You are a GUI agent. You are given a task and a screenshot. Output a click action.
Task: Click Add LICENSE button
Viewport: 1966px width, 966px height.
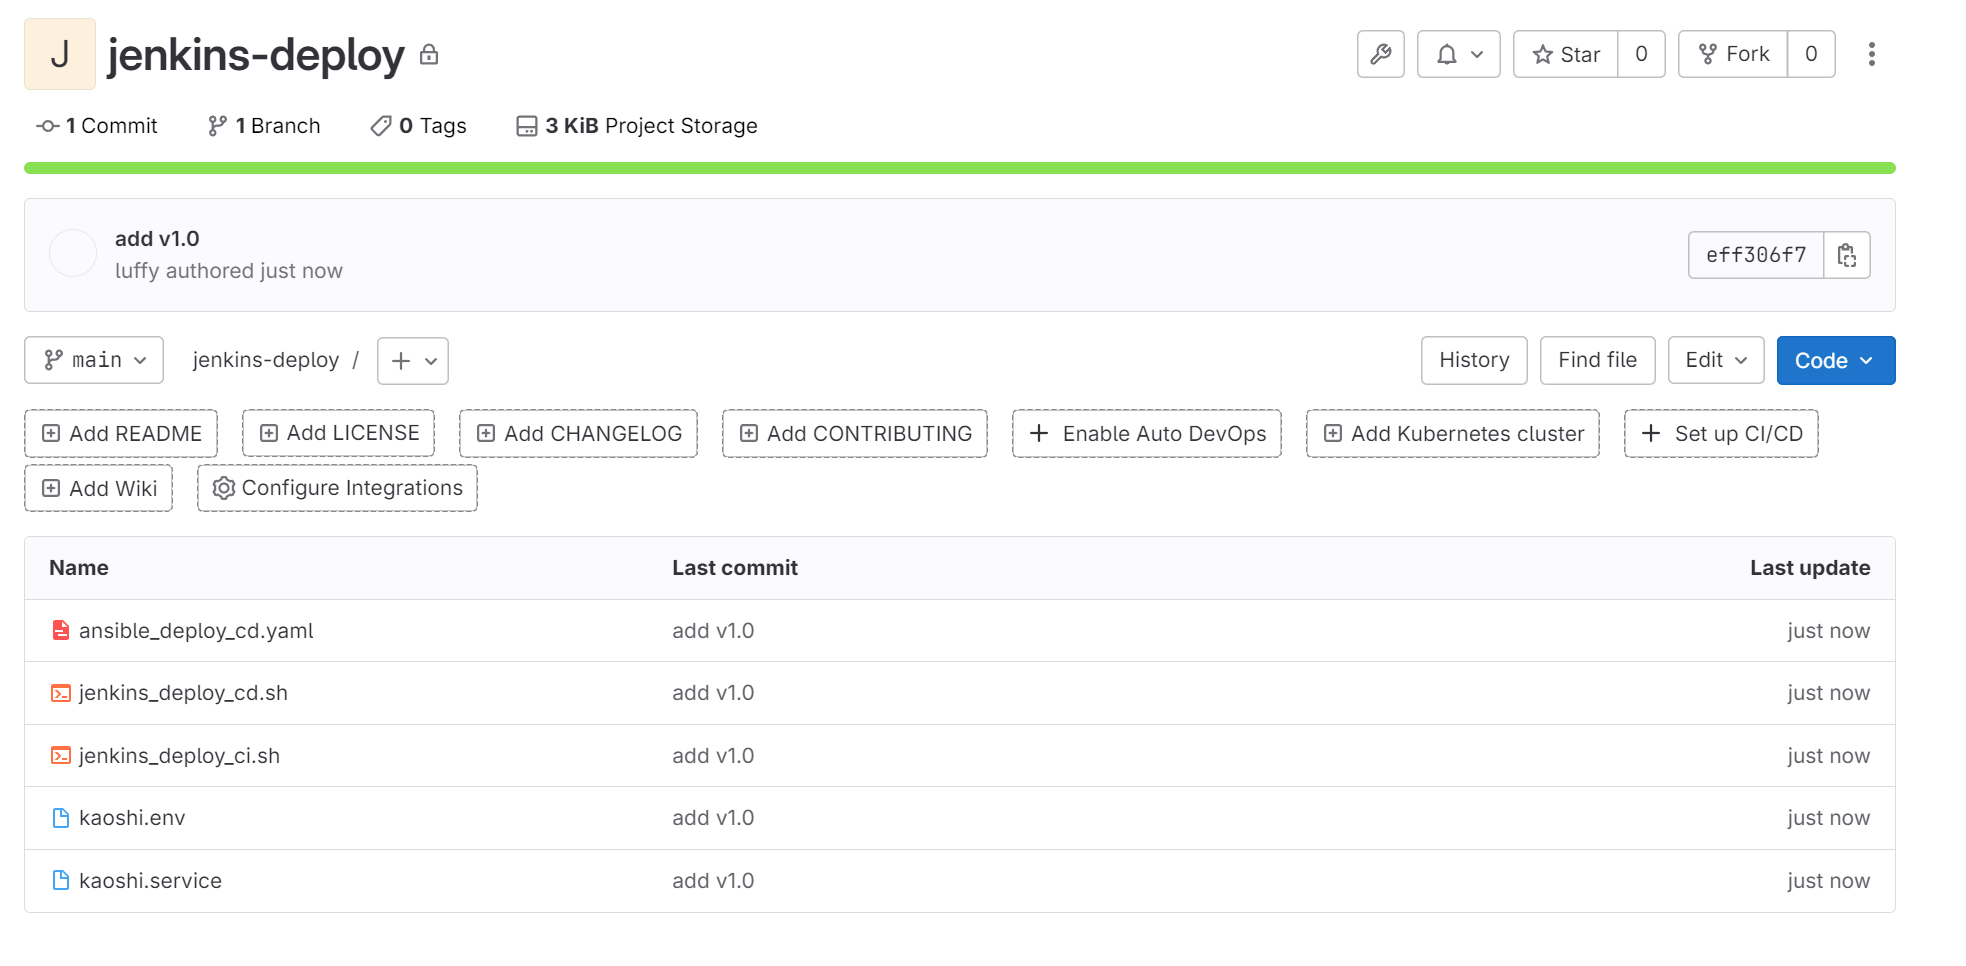point(339,433)
